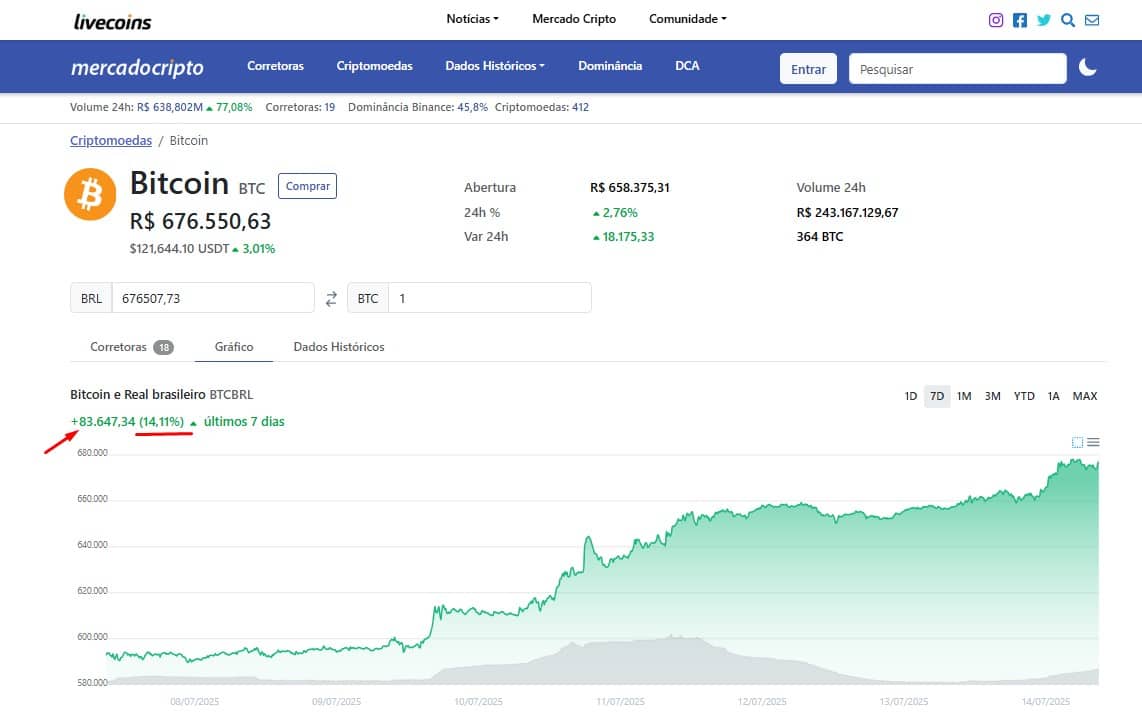Click the Volume 24h R$ 638,802M stat
This screenshot has height=720, width=1142.
click(161, 107)
